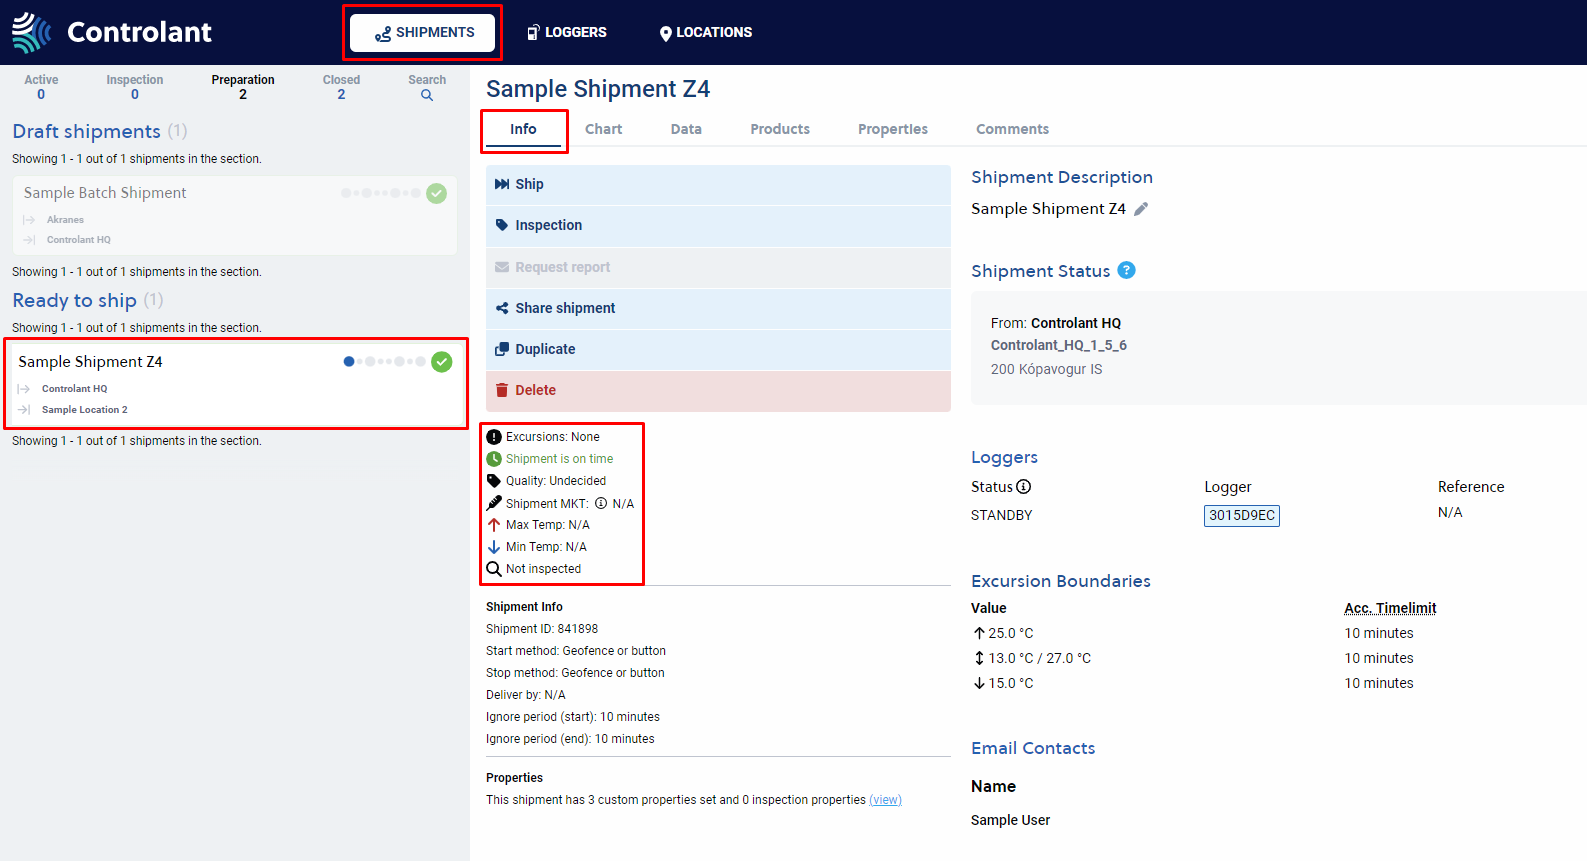Screen dimensions: 1587x861
Task: Edit shipment description pencil icon
Action: click(x=1141, y=209)
